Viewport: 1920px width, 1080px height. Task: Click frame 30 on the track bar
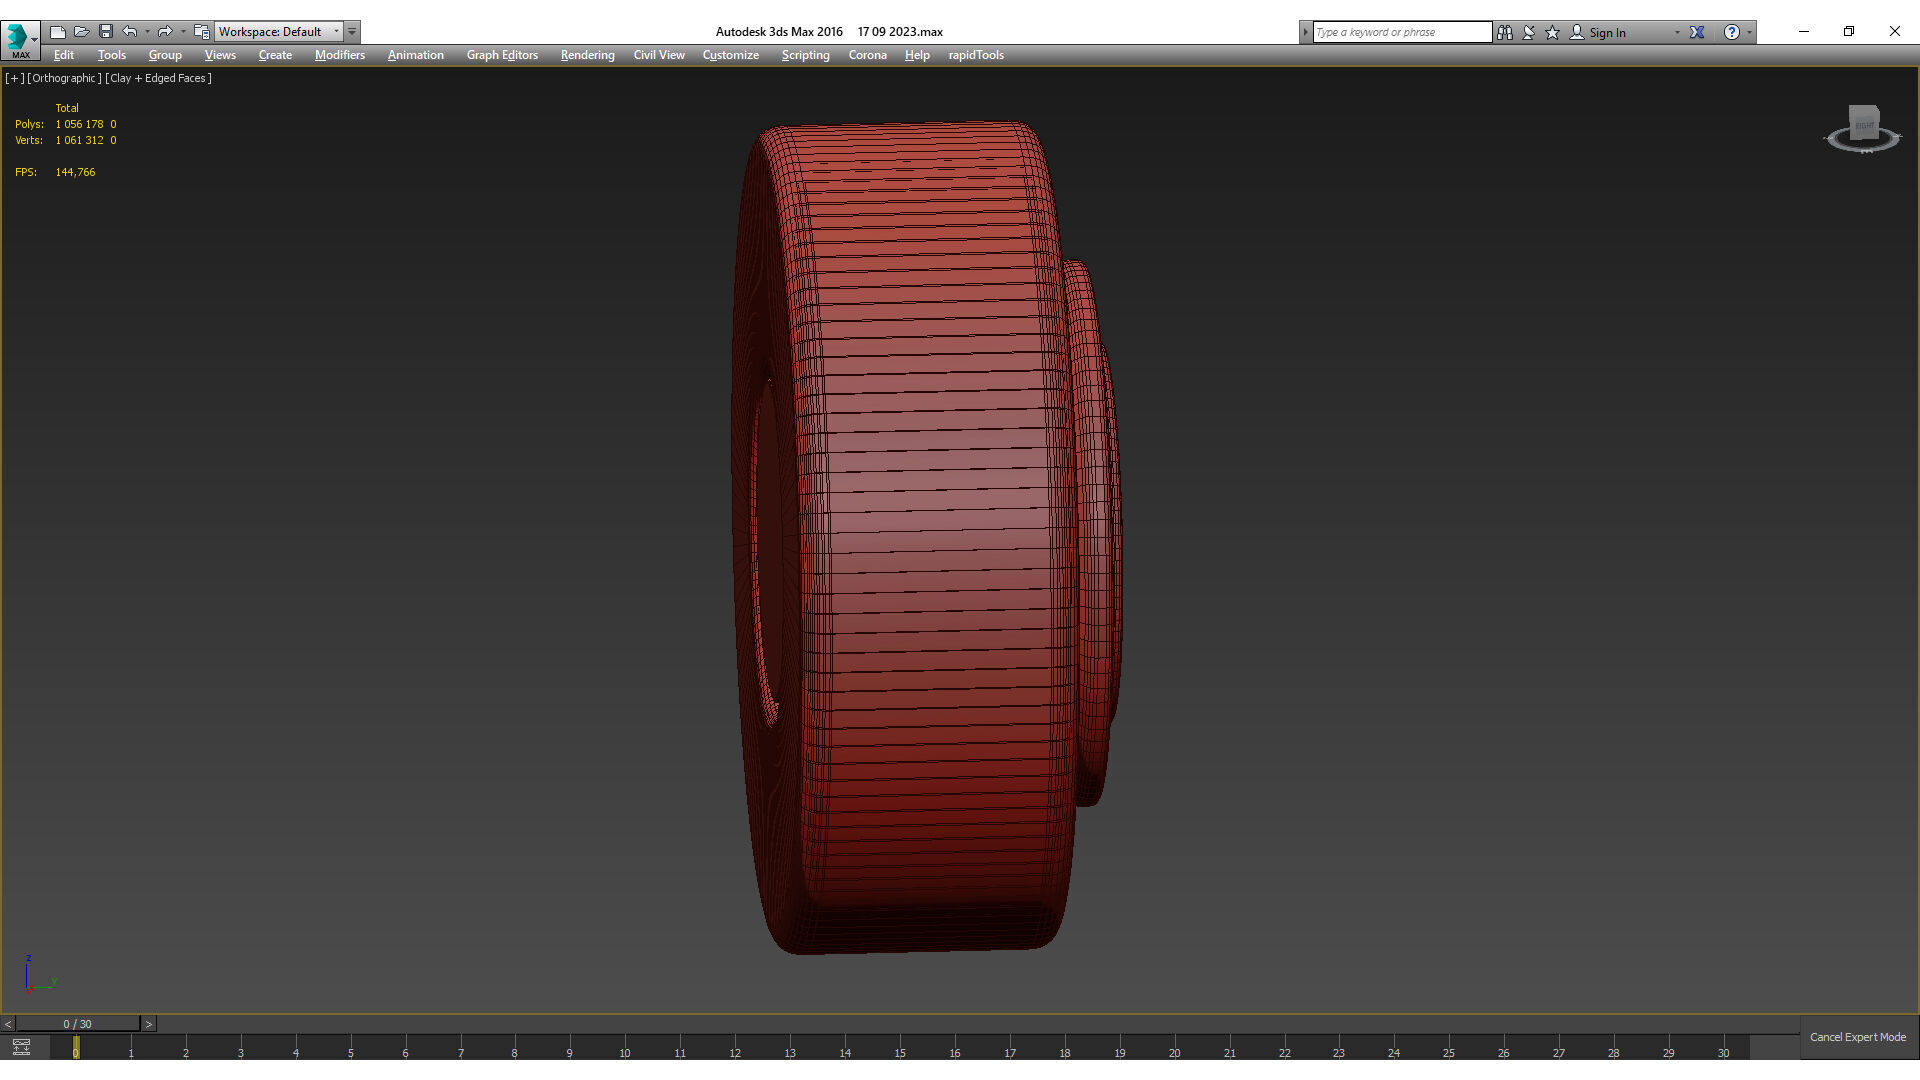[1723, 1053]
